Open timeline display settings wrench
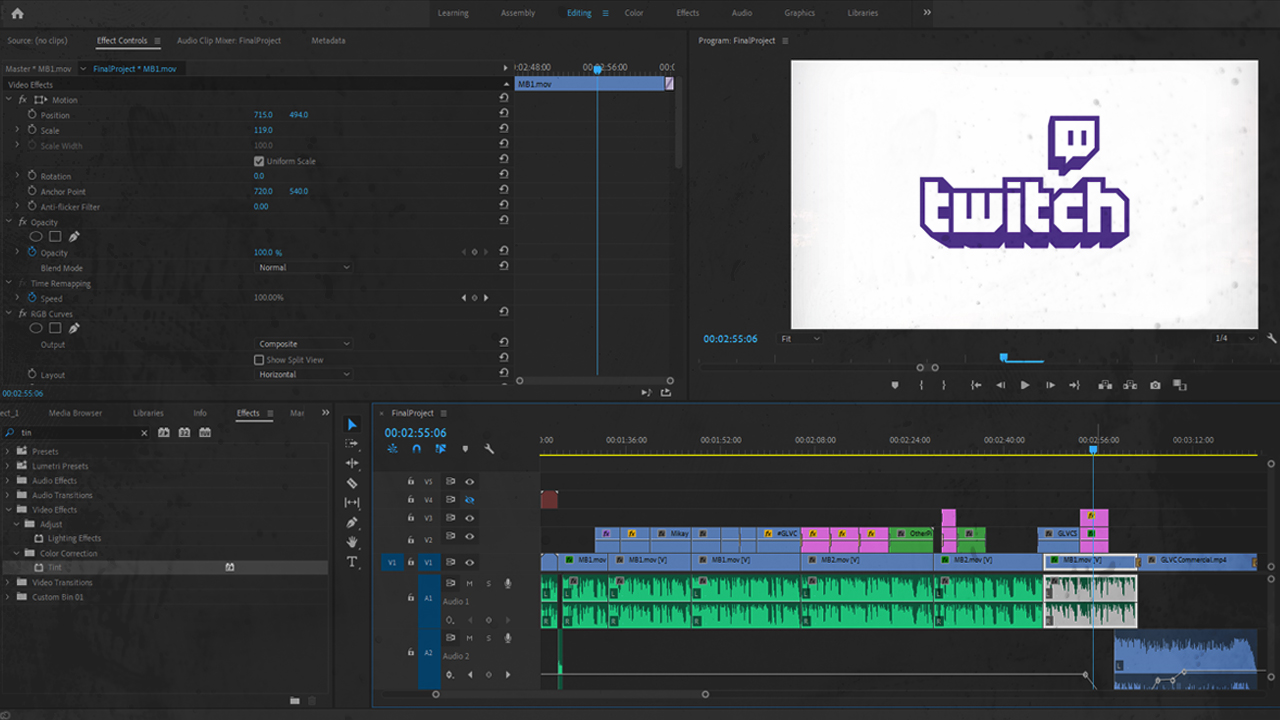Screen dimensions: 1280x720 tap(489, 449)
